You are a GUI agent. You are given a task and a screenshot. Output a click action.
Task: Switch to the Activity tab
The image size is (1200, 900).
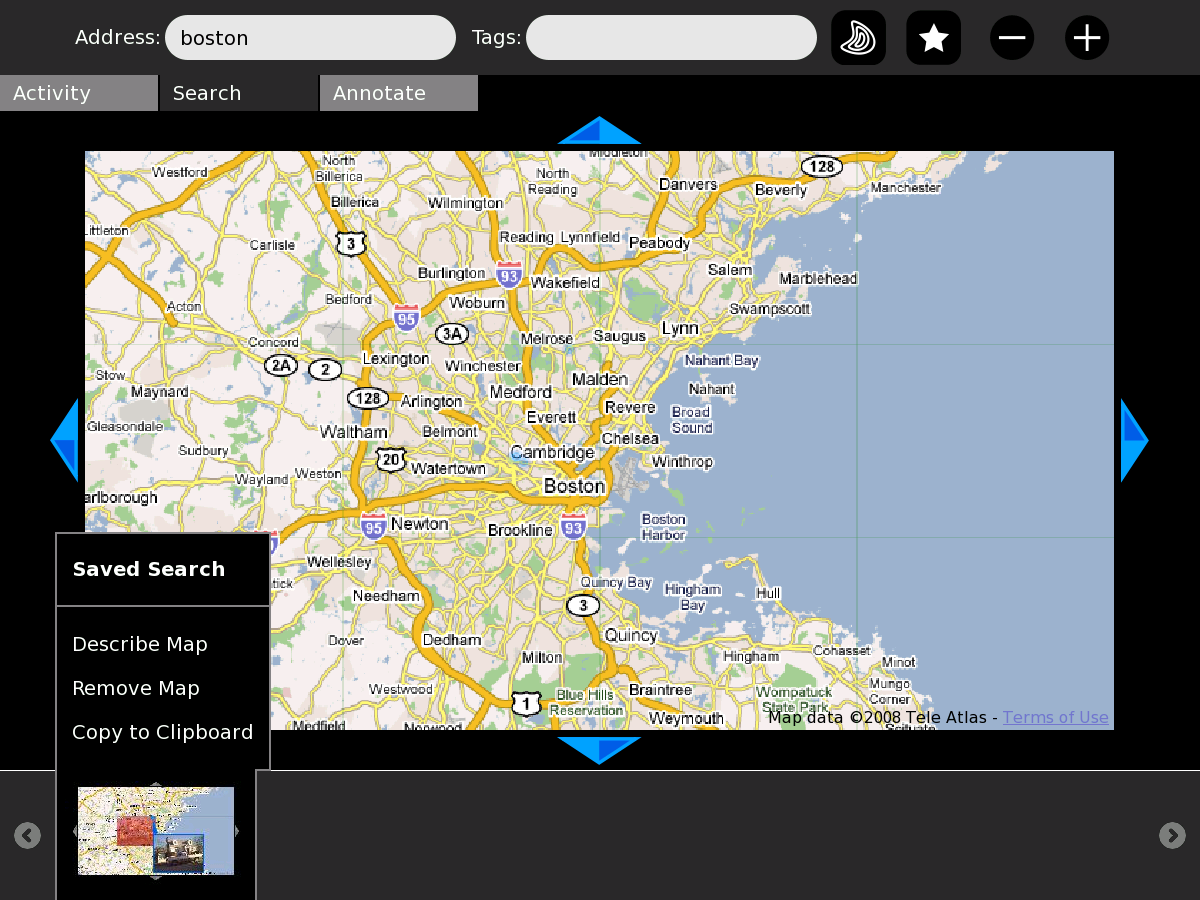point(78,93)
